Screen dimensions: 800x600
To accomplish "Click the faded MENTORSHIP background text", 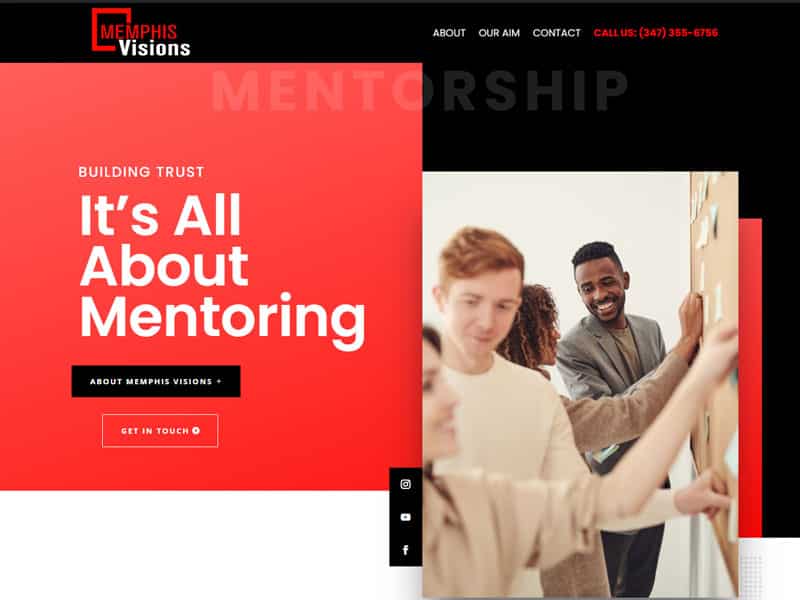I will 419,91.
